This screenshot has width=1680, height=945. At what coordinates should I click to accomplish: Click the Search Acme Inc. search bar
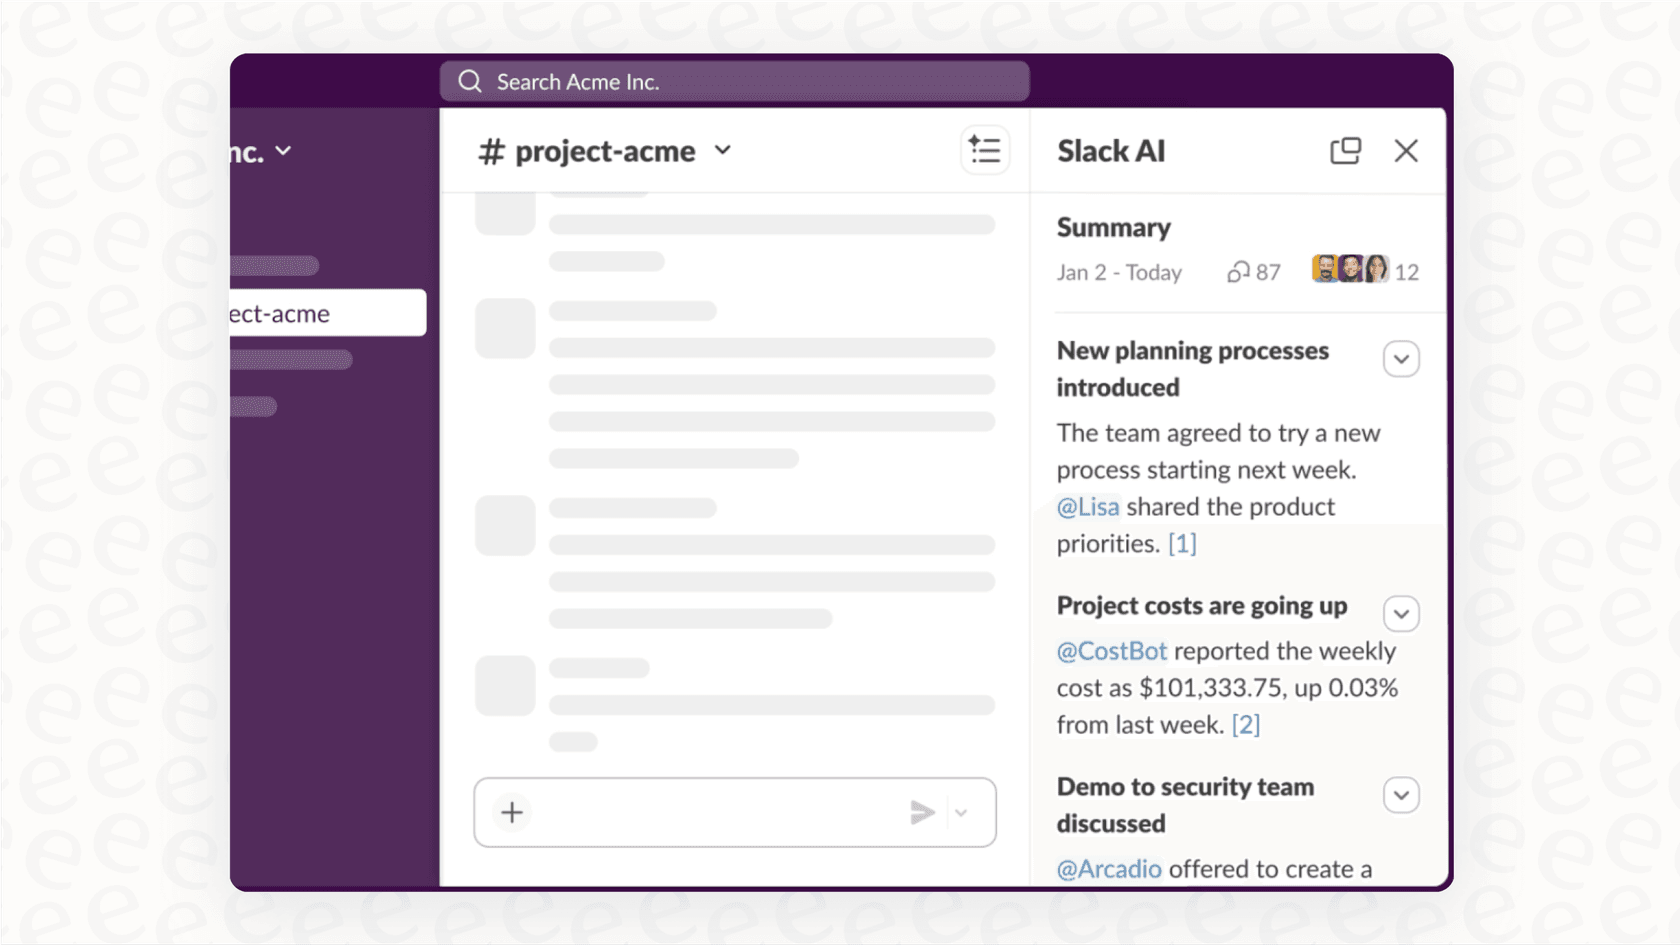735,81
